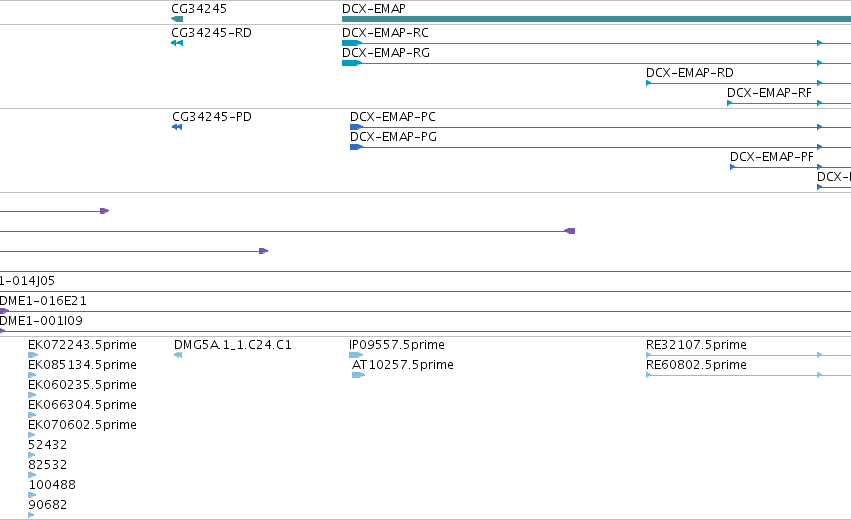Select the EK070602.5prime EST label
This screenshot has width=851, height=520.
82,425
